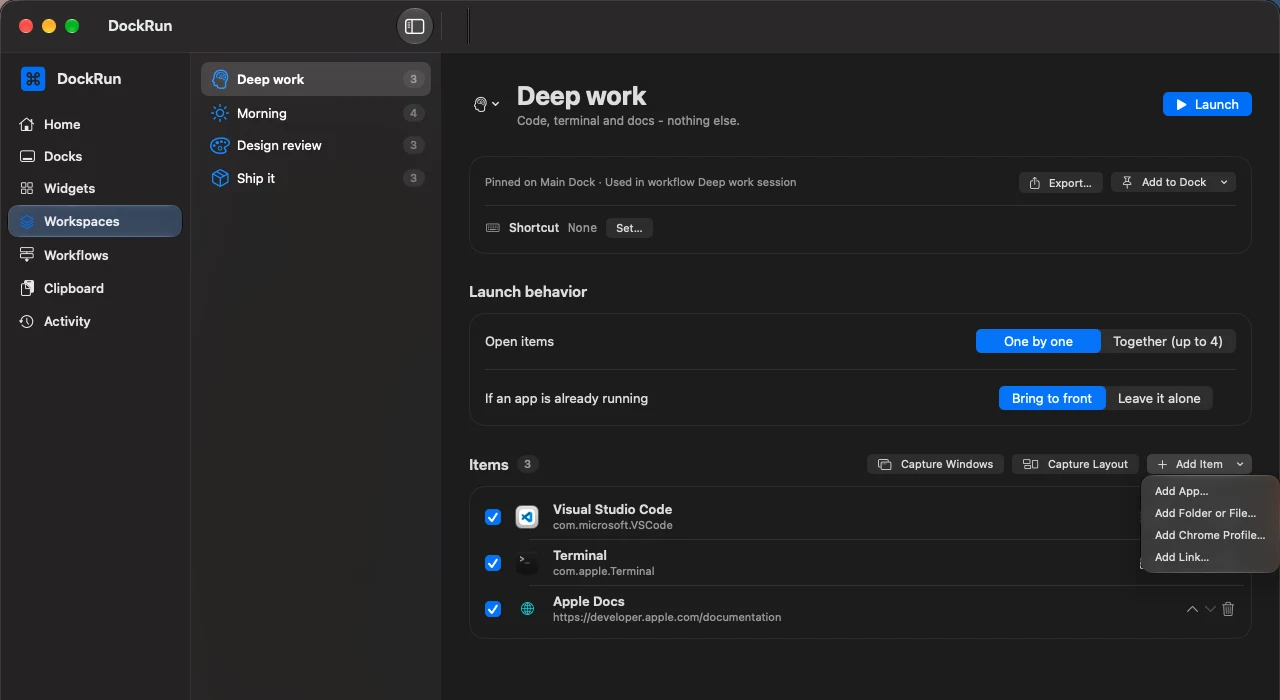The width and height of the screenshot is (1280, 700).
Task: Toggle the Add Item dropdown chevron
Action: click(x=1240, y=464)
